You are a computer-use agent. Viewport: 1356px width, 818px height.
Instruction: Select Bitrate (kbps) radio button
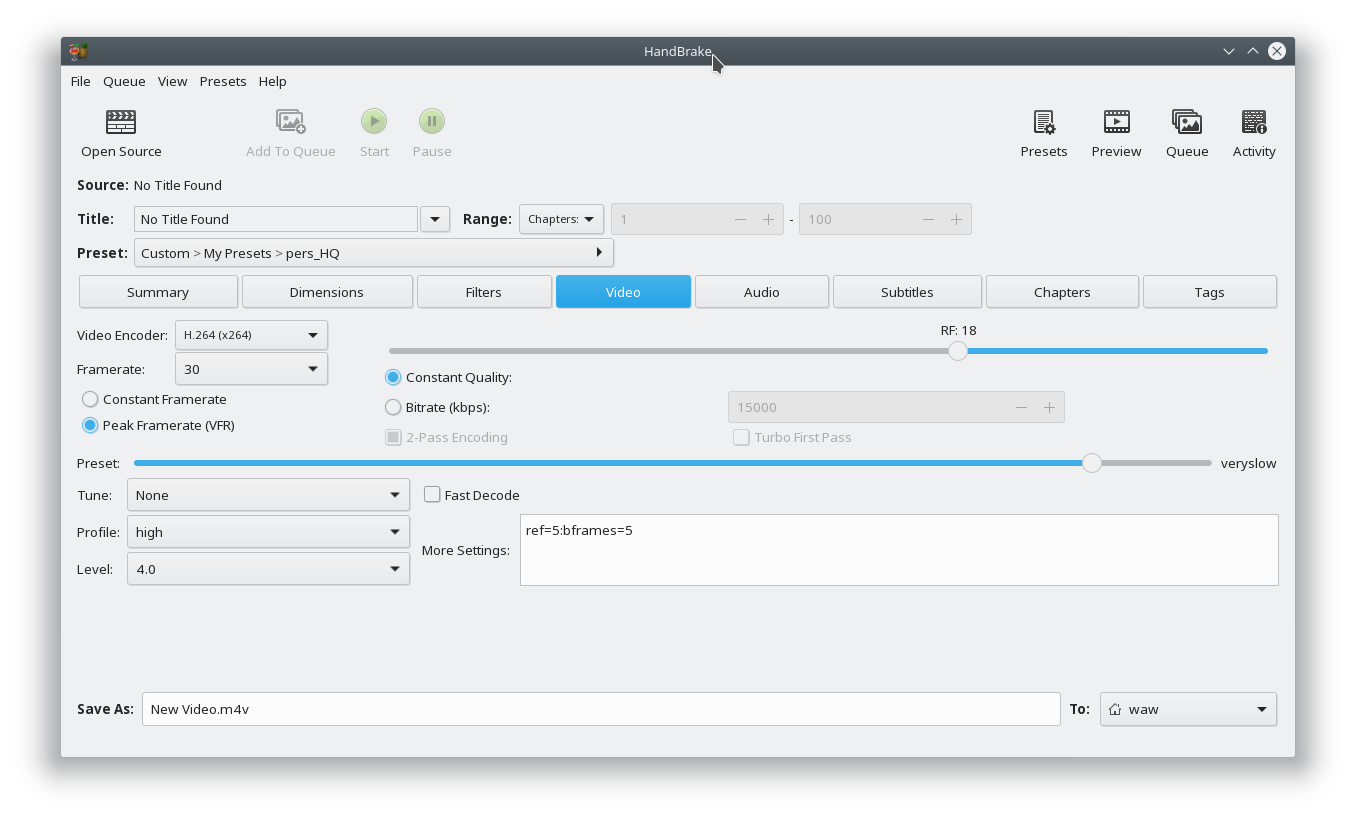[393, 407]
